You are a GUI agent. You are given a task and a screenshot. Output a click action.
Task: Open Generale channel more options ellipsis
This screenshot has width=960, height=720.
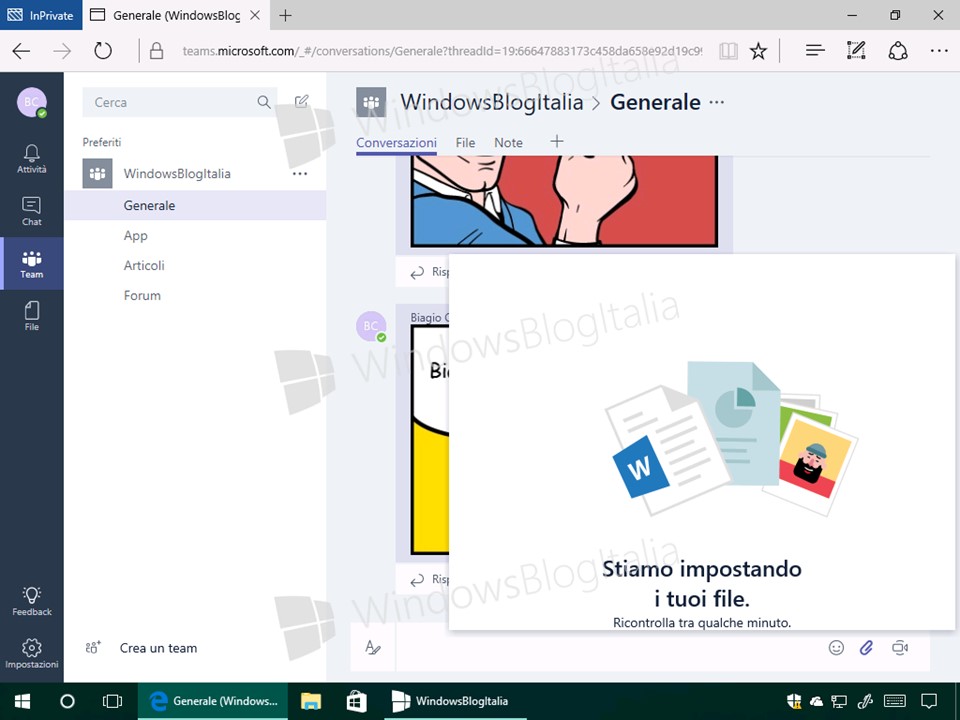coord(716,102)
